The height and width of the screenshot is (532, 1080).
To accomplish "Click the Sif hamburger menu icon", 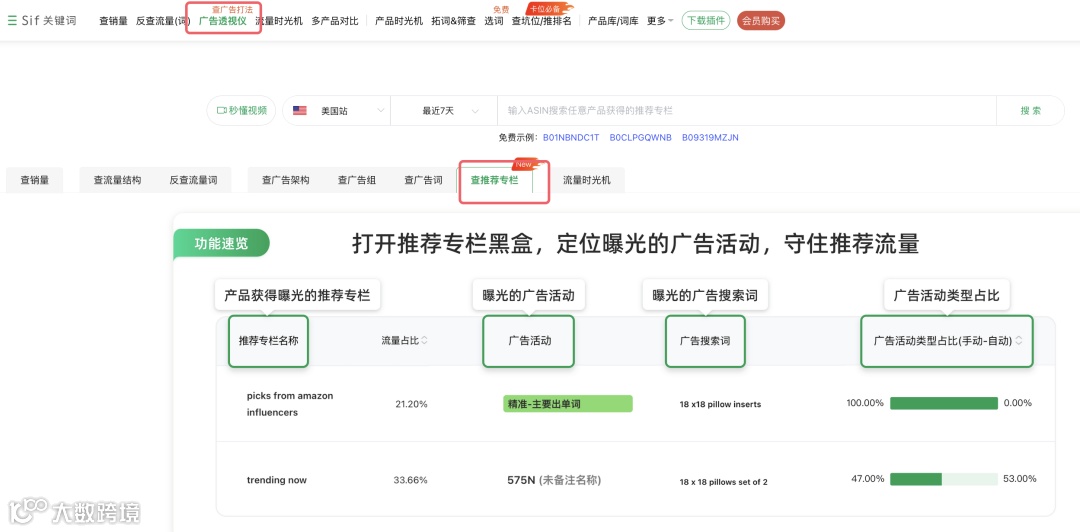I will (12, 21).
